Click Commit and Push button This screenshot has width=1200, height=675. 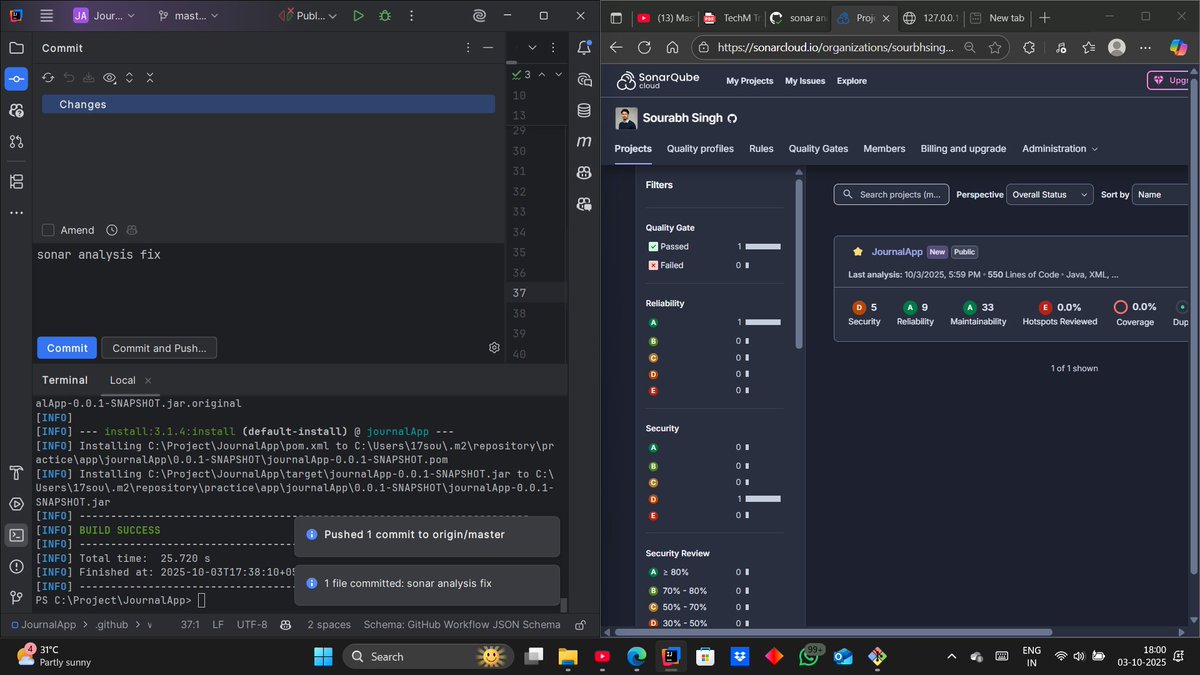click(159, 348)
